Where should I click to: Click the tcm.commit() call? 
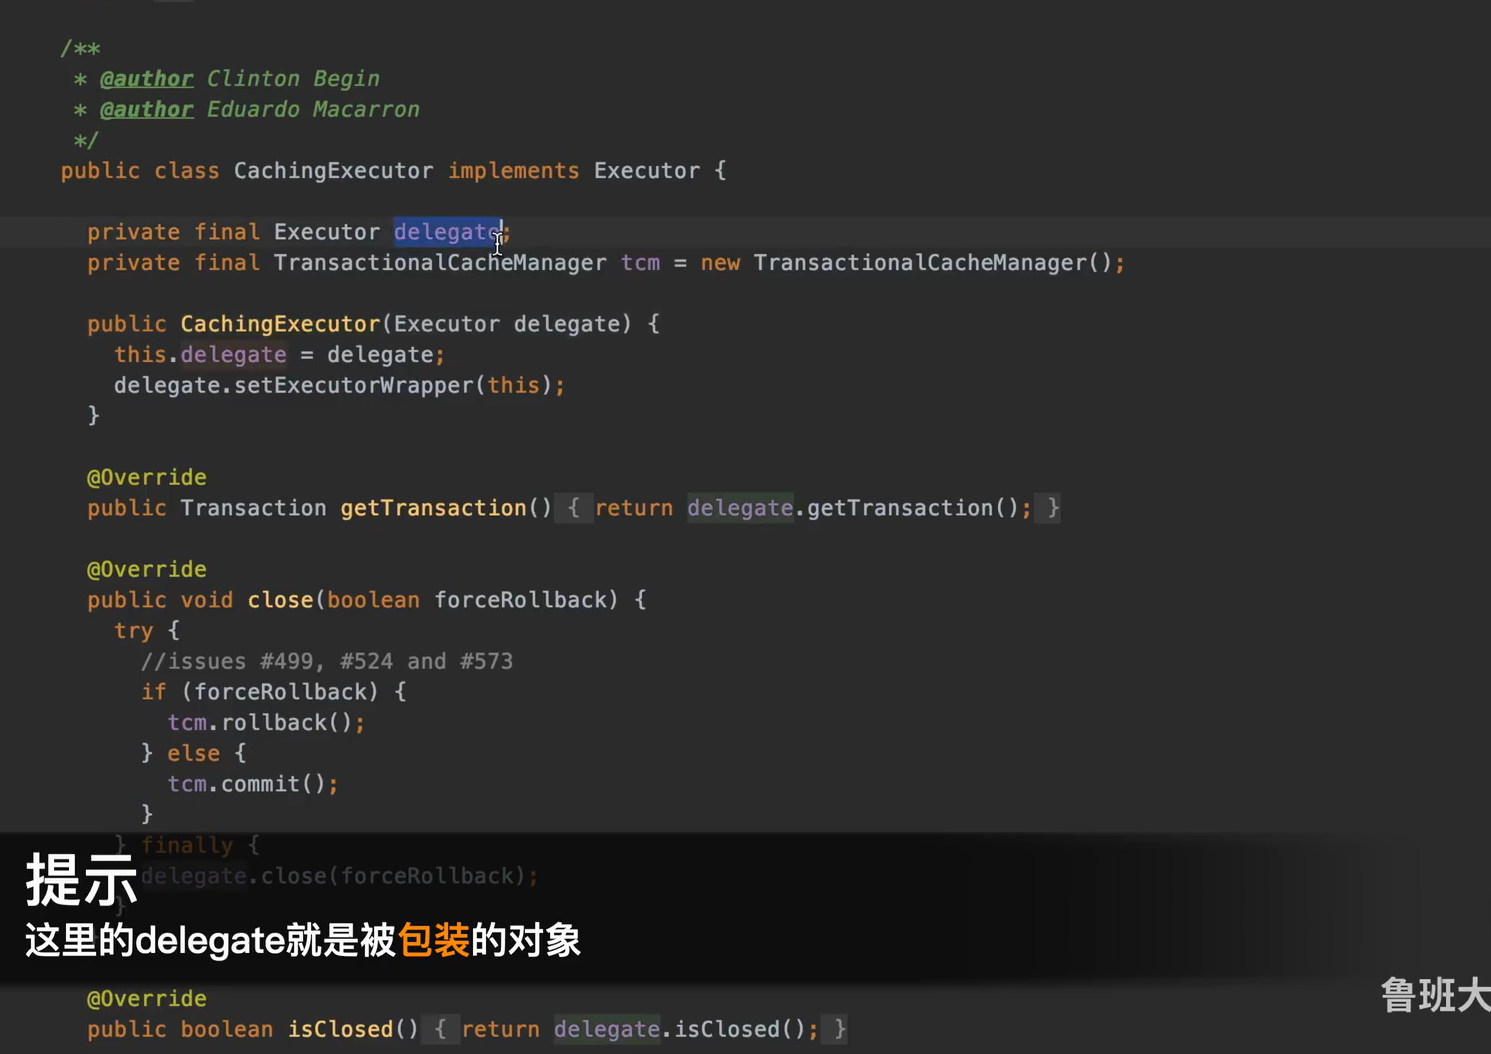pyautogui.click(x=247, y=784)
